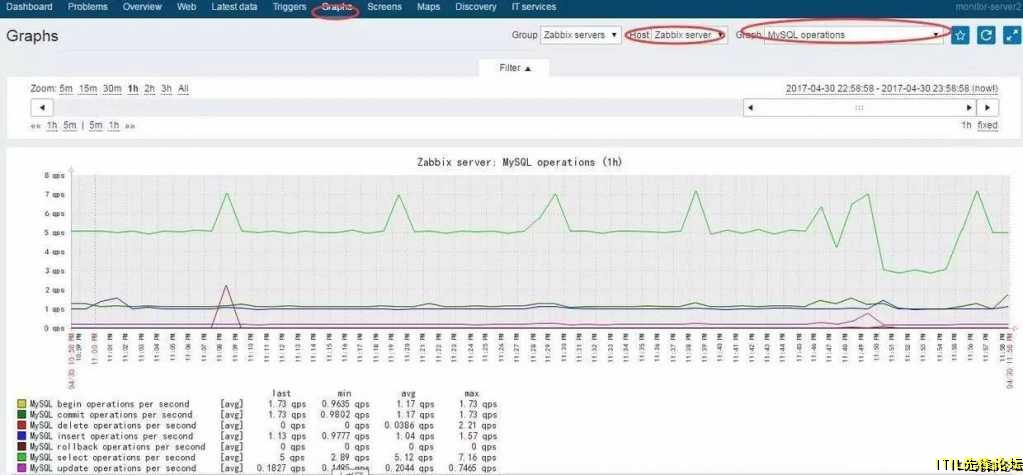Click the refresh icon next to the star

point(986,35)
